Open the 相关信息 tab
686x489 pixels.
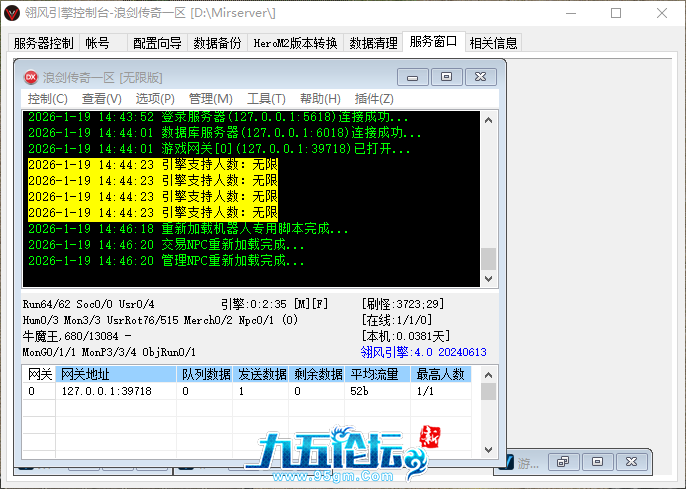point(494,43)
